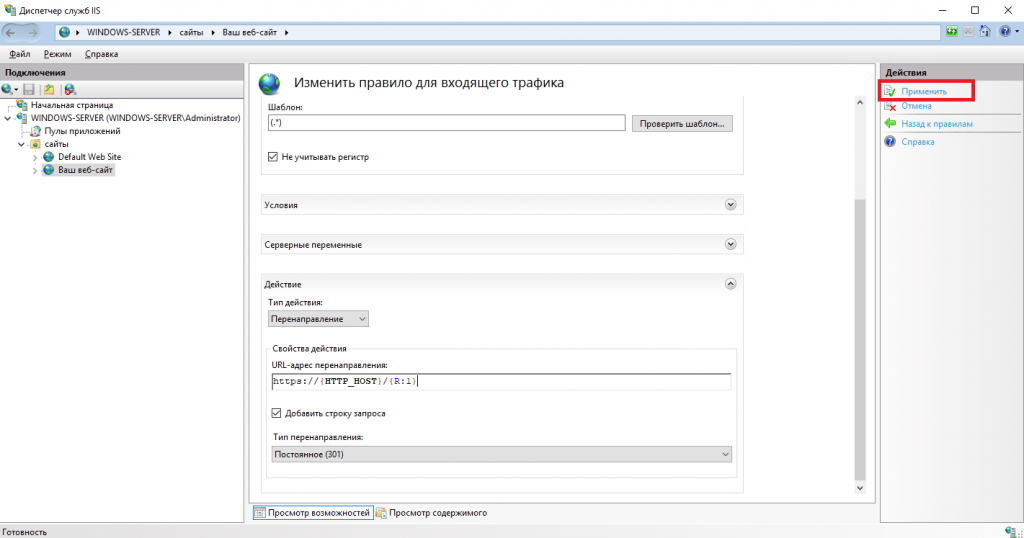Click the Пулы приложений icon
The width and height of the screenshot is (1024, 538).
click(36, 131)
